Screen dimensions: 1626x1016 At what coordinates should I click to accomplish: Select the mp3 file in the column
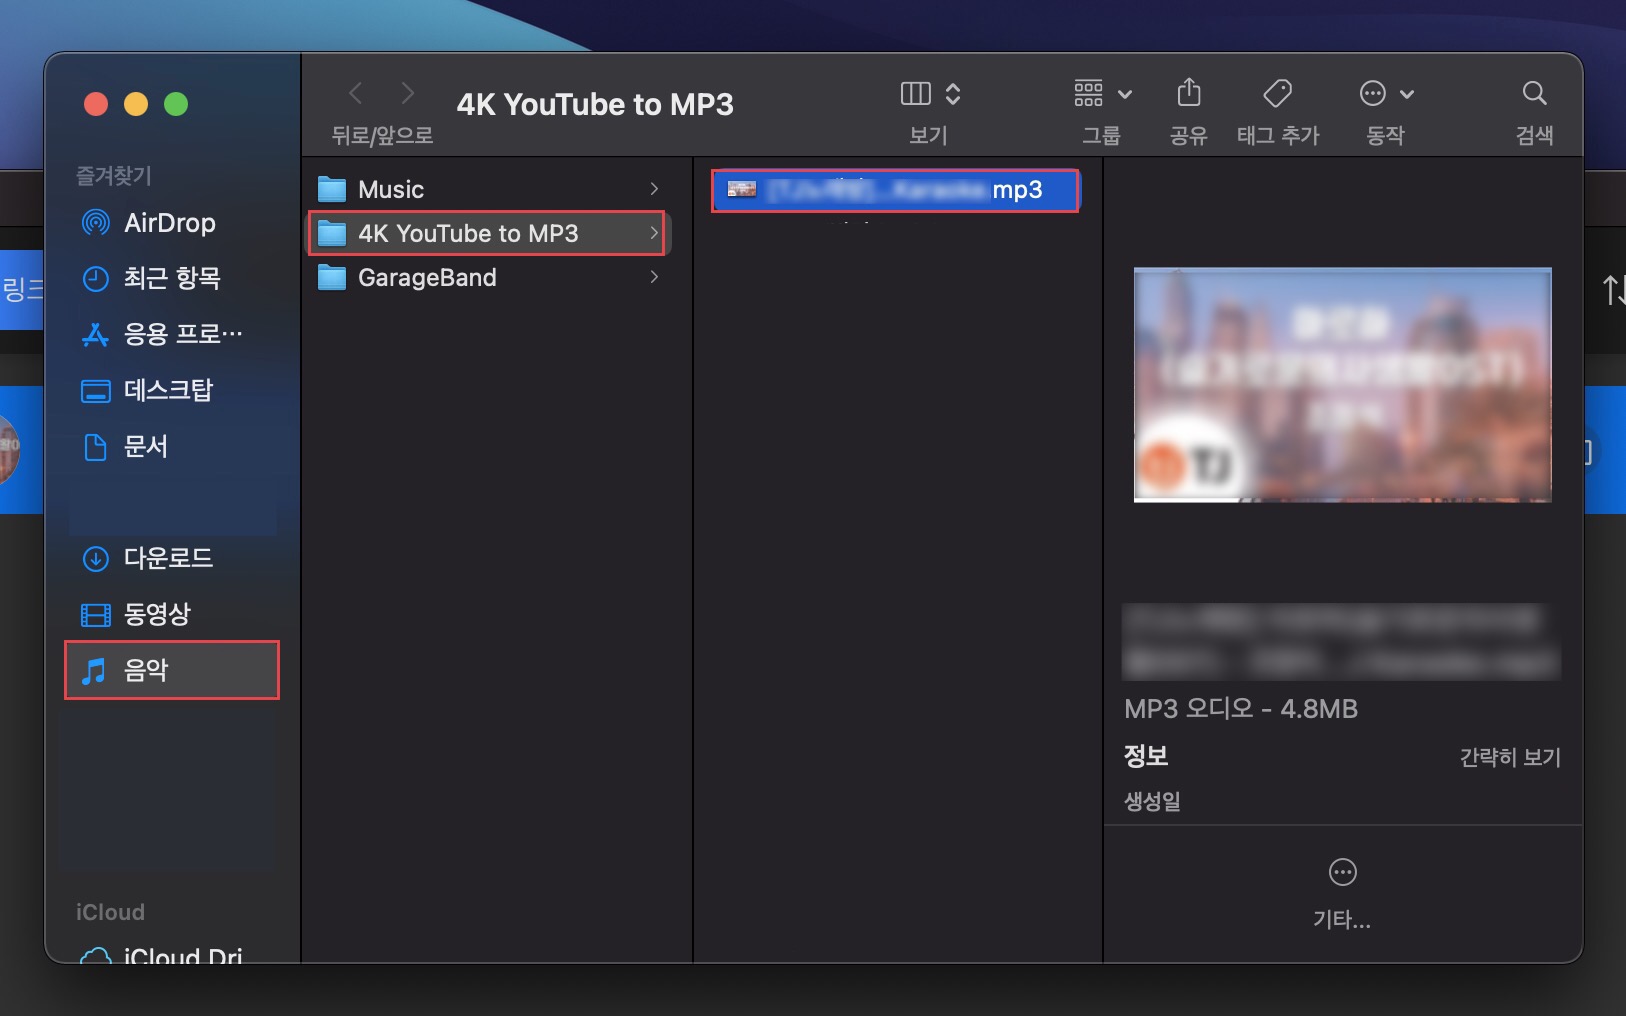(x=895, y=190)
